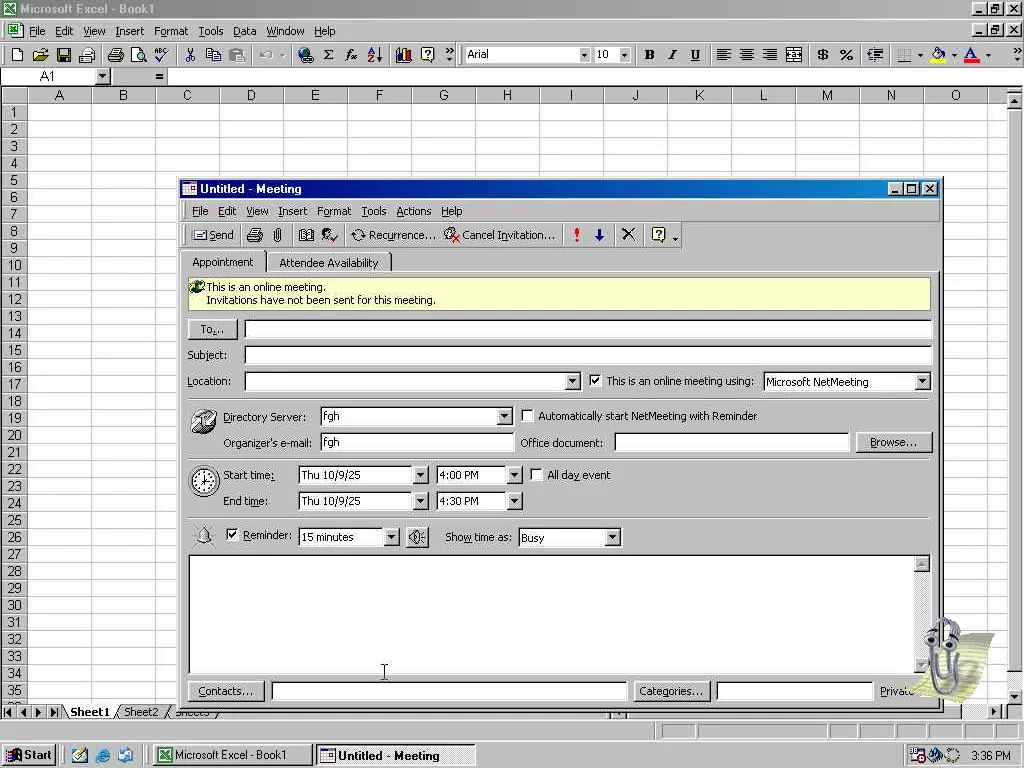Expand the Microsoft NetMeeting dropdown

[x=922, y=381]
